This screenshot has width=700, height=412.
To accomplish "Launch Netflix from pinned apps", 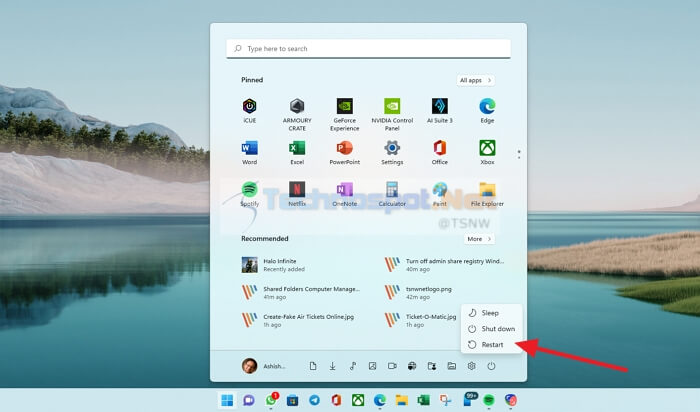I will point(297,194).
